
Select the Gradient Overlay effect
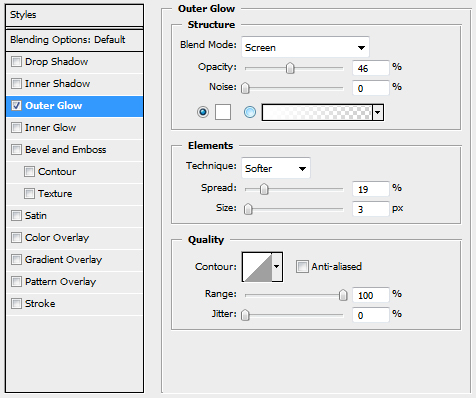[63, 260]
